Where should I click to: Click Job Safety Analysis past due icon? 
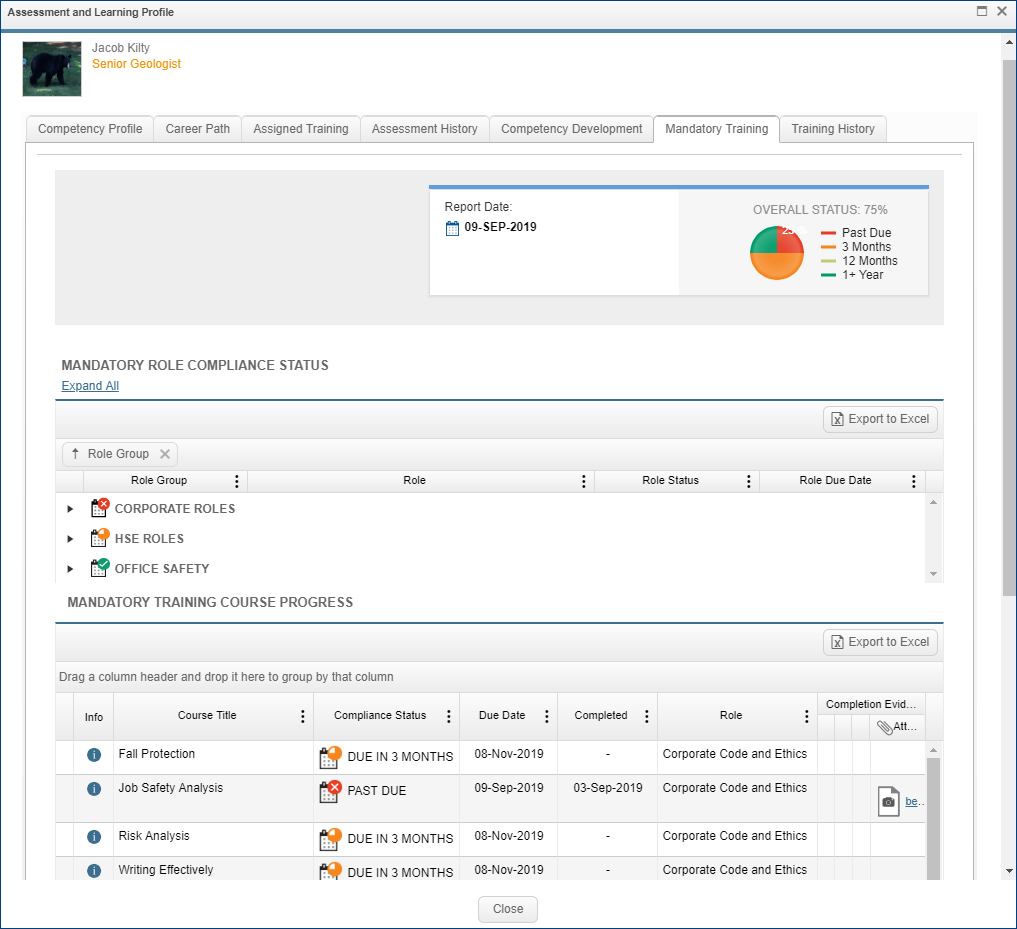click(x=330, y=791)
